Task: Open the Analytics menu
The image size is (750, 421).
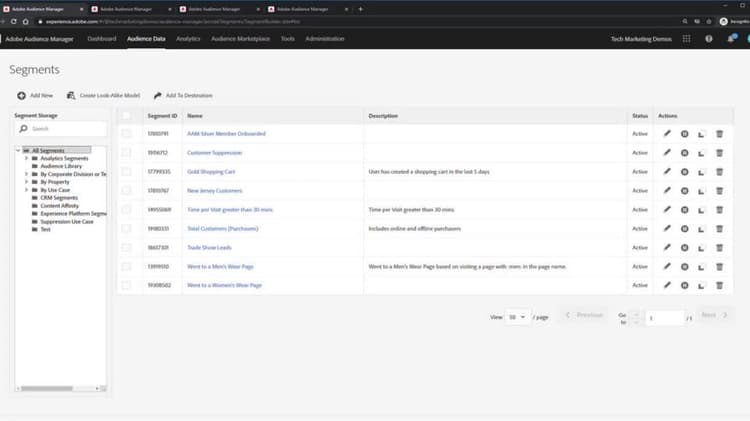Action: pyautogui.click(x=188, y=39)
